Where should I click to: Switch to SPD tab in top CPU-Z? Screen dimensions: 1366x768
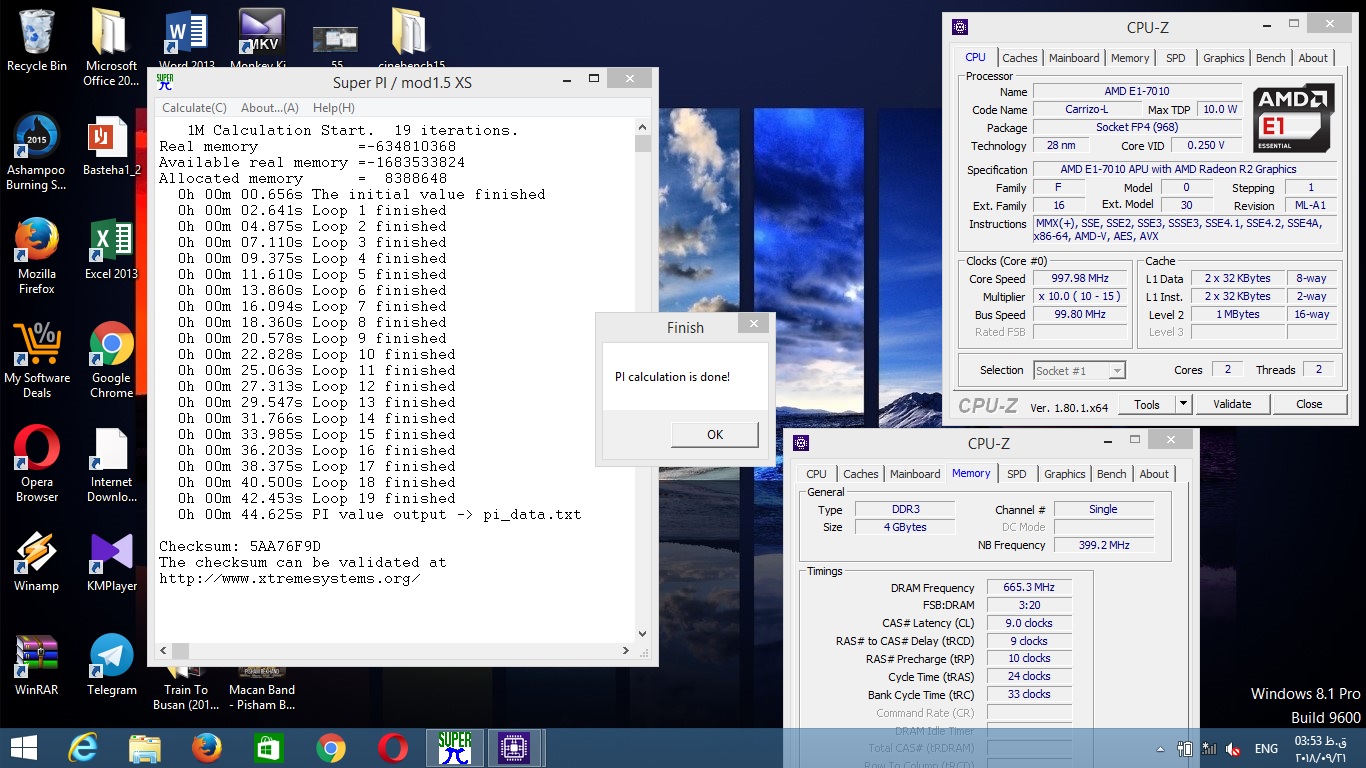[x=1176, y=58]
